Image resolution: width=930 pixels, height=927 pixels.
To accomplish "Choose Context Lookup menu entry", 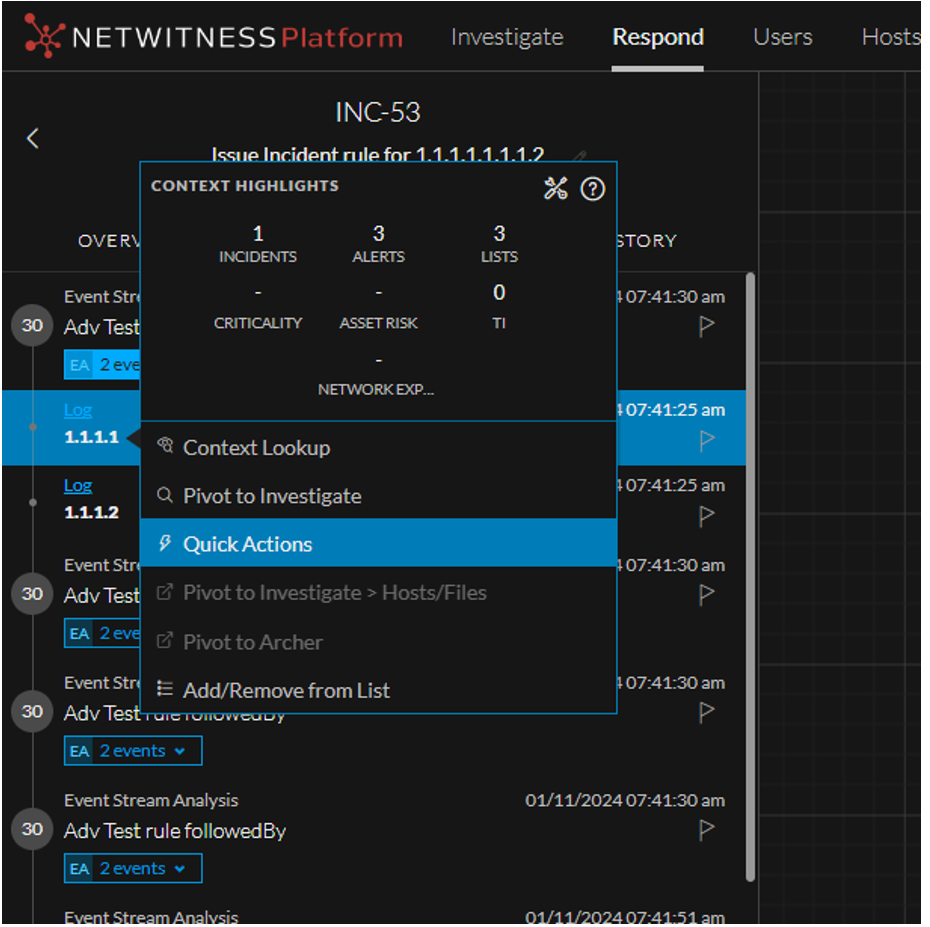I will click(x=256, y=448).
